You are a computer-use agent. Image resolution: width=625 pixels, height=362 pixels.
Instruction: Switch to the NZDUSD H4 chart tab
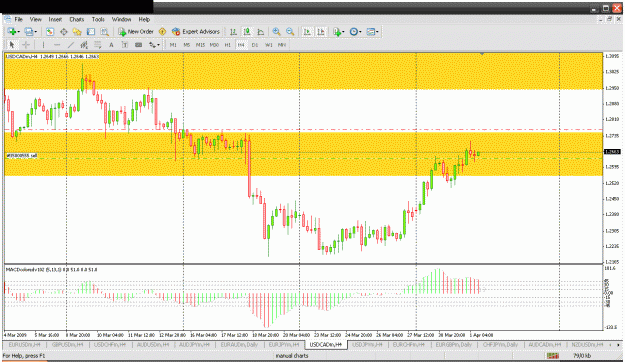point(587,344)
